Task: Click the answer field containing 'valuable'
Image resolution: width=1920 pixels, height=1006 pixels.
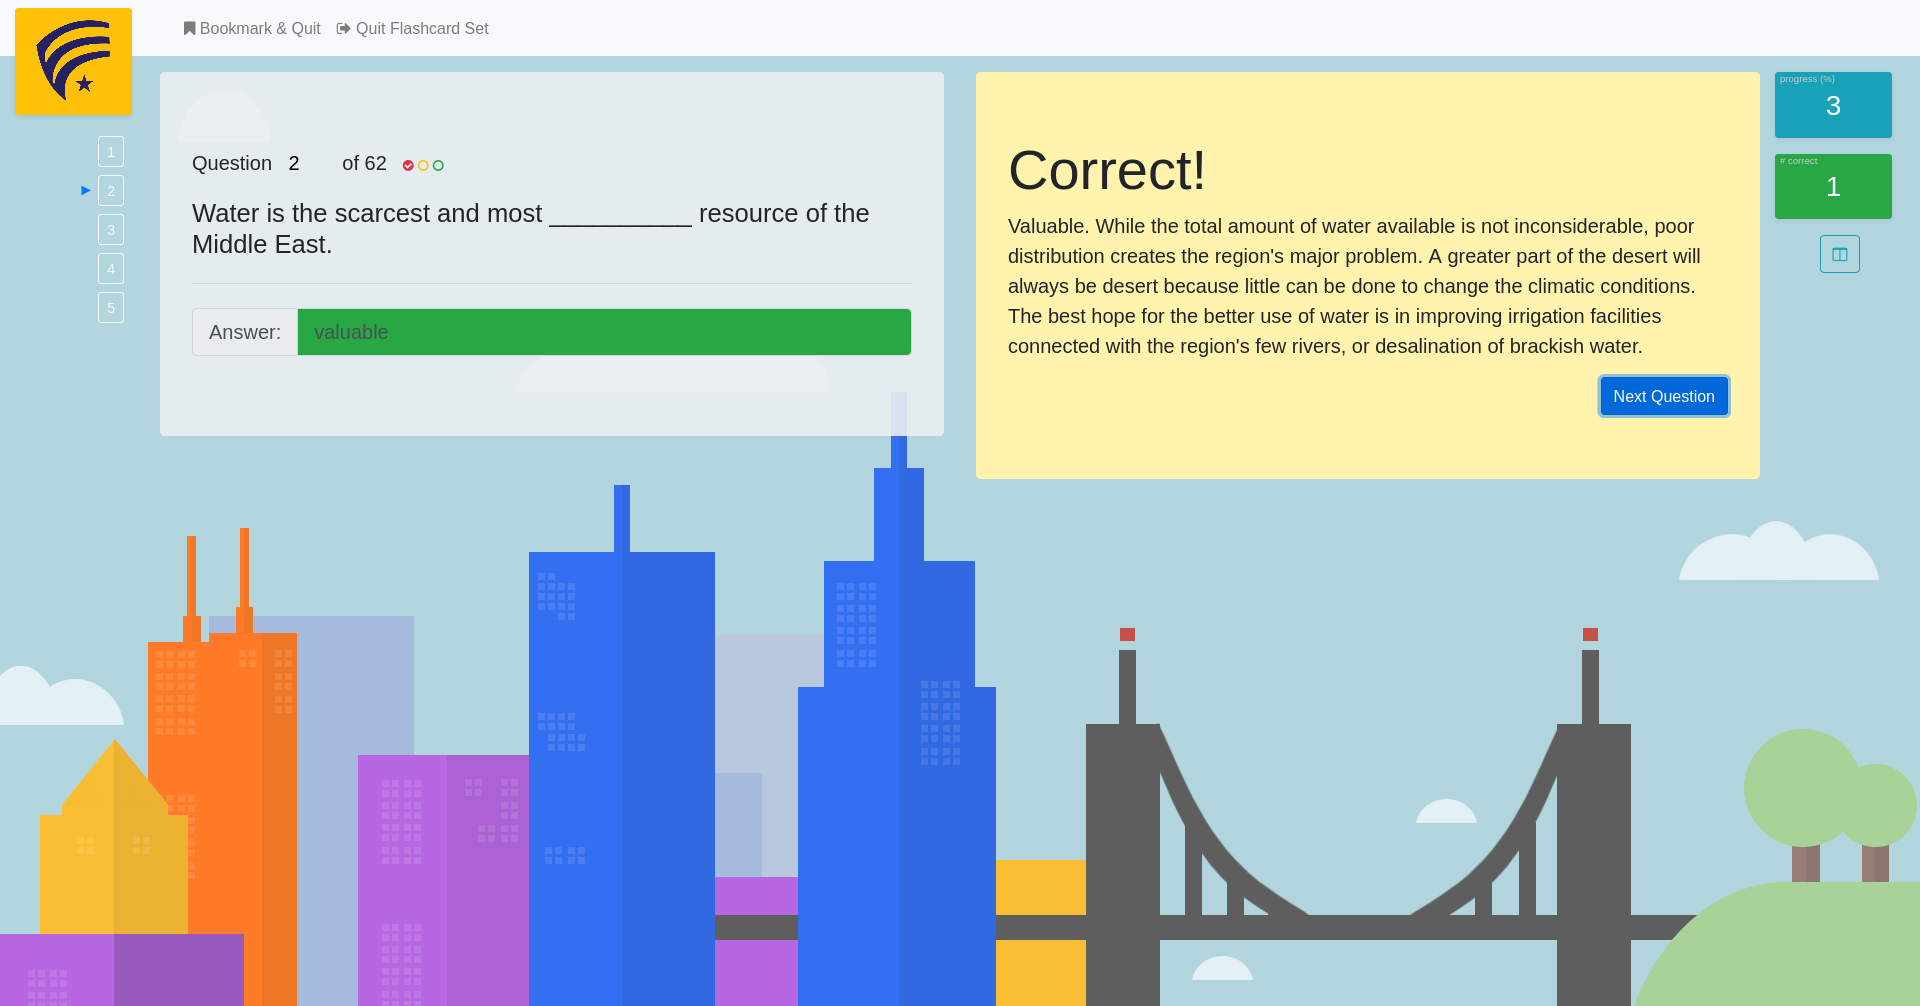Action: (x=604, y=332)
